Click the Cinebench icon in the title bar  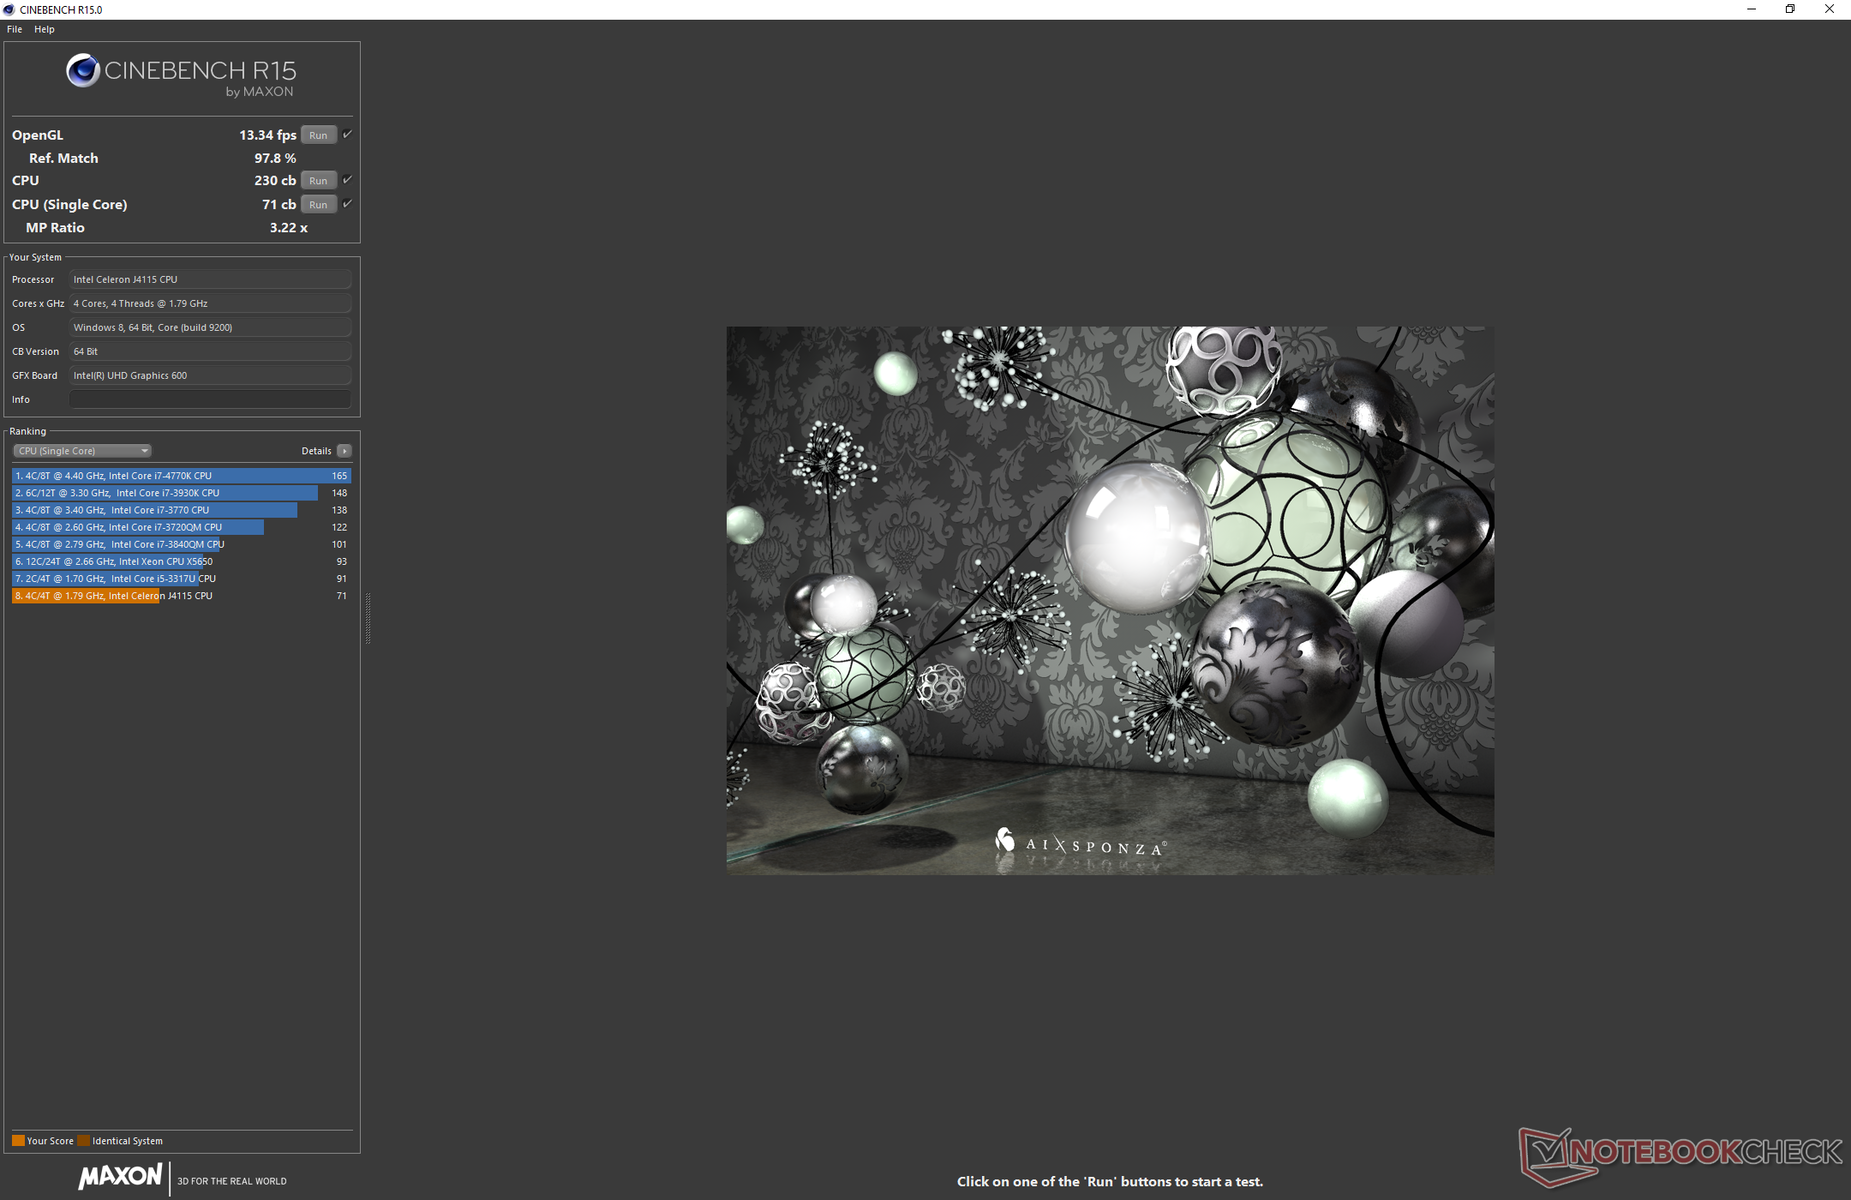pyautogui.click(x=9, y=9)
